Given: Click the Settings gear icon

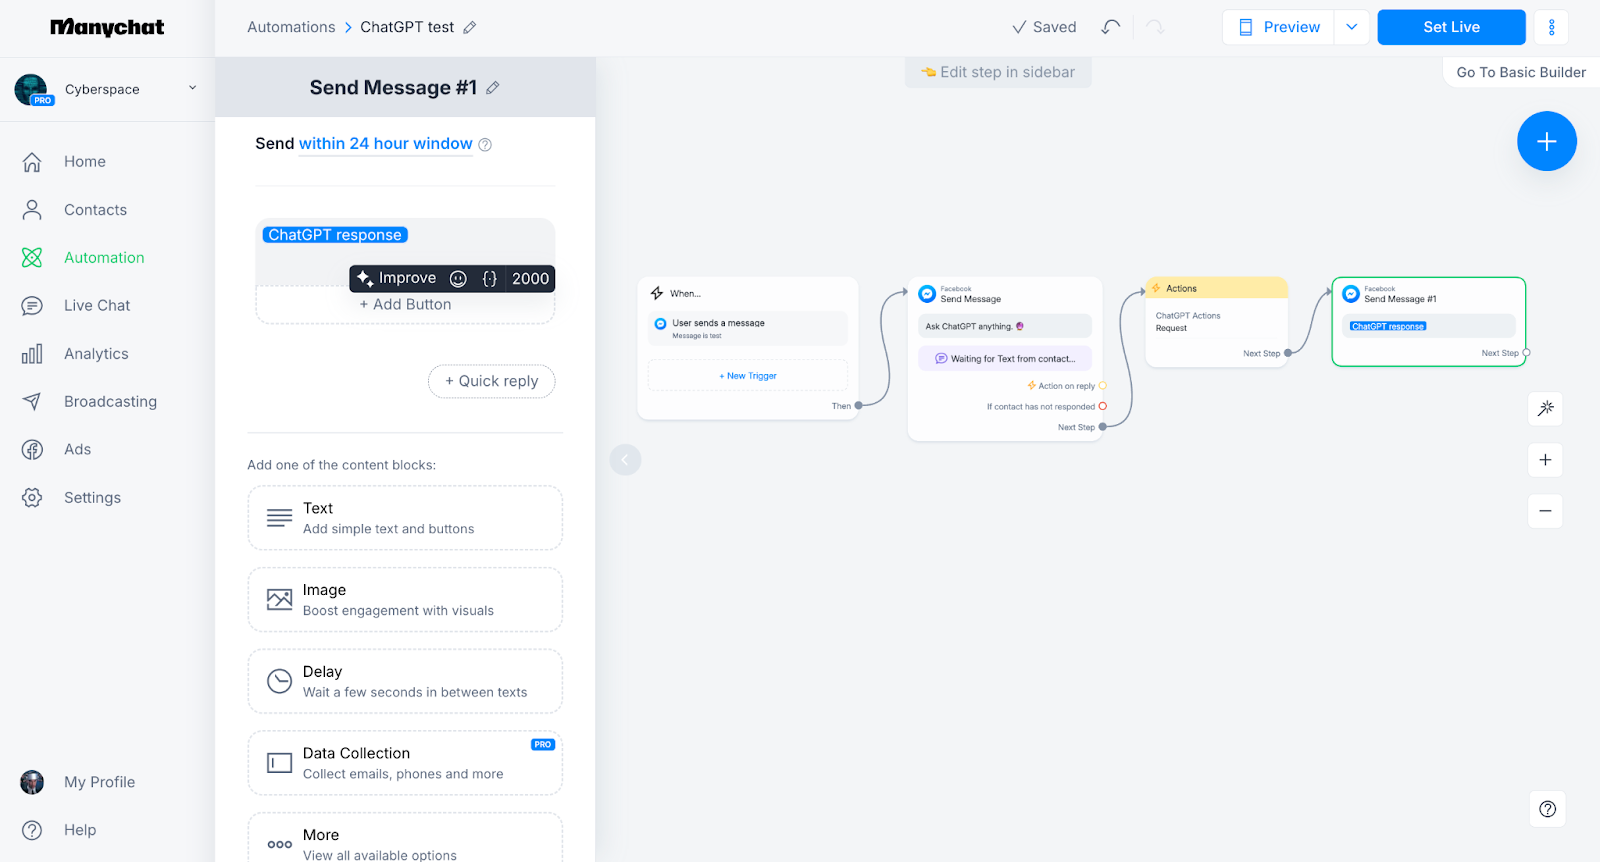Looking at the screenshot, I should (32, 497).
